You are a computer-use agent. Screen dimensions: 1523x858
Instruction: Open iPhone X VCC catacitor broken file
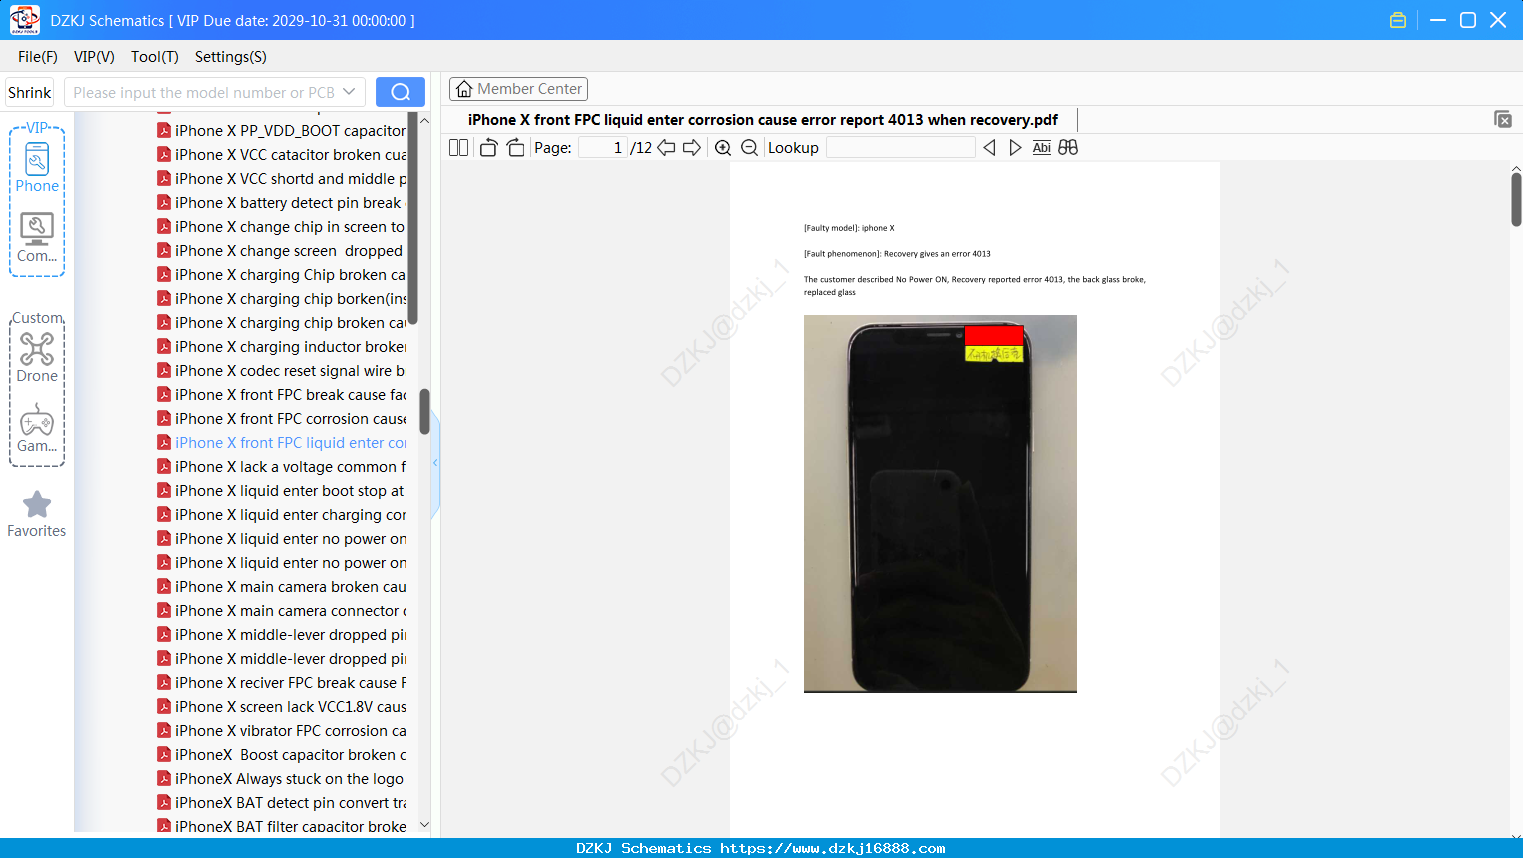pyautogui.click(x=282, y=155)
